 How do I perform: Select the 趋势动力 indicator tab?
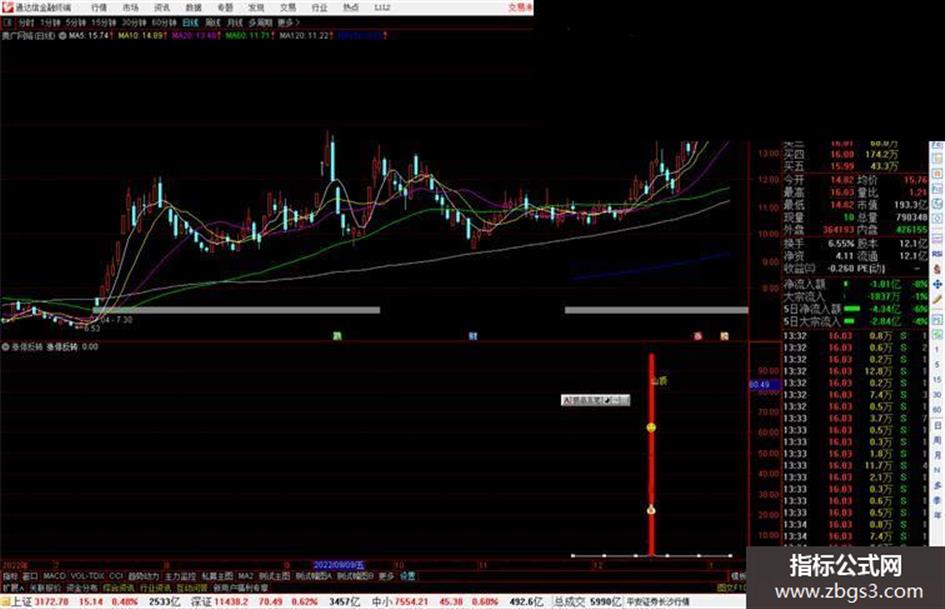[143, 576]
